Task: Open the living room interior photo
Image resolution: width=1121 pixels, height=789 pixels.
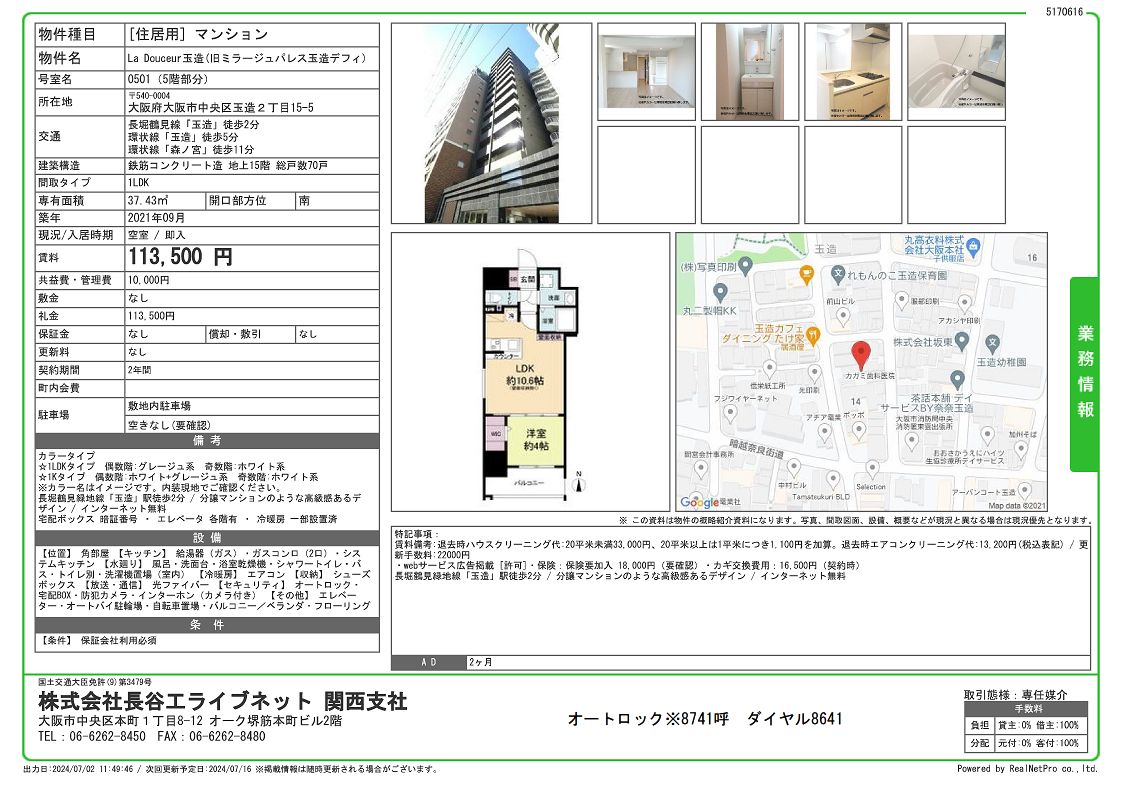Action: click(x=647, y=70)
